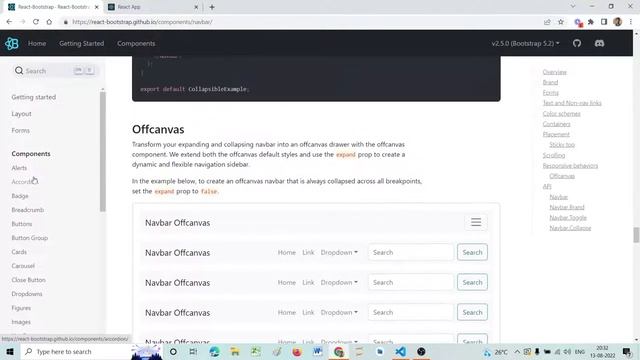Click the browser home icon
Screen dimensions: 640x360
49,22
